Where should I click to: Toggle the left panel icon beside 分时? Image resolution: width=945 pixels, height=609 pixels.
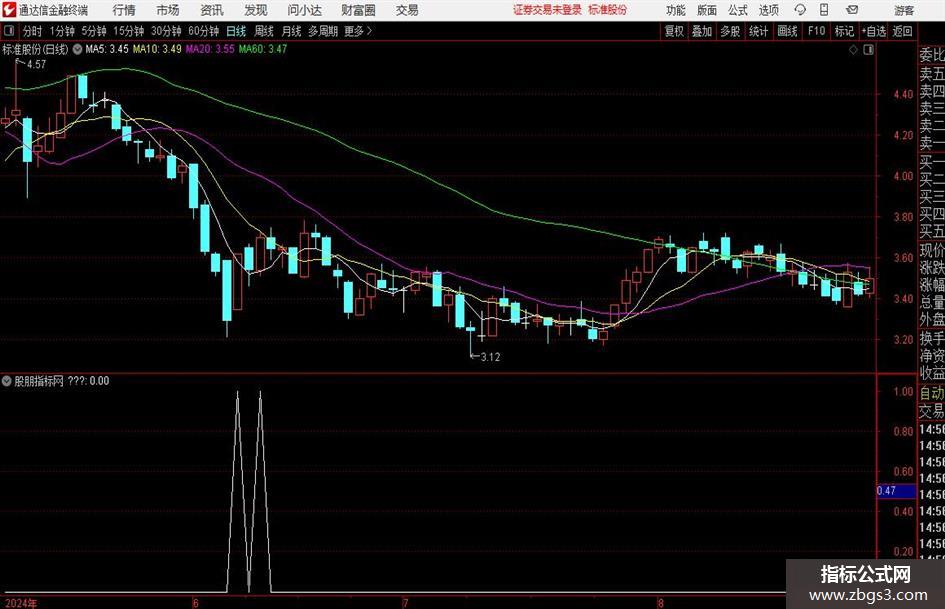(8, 31)
